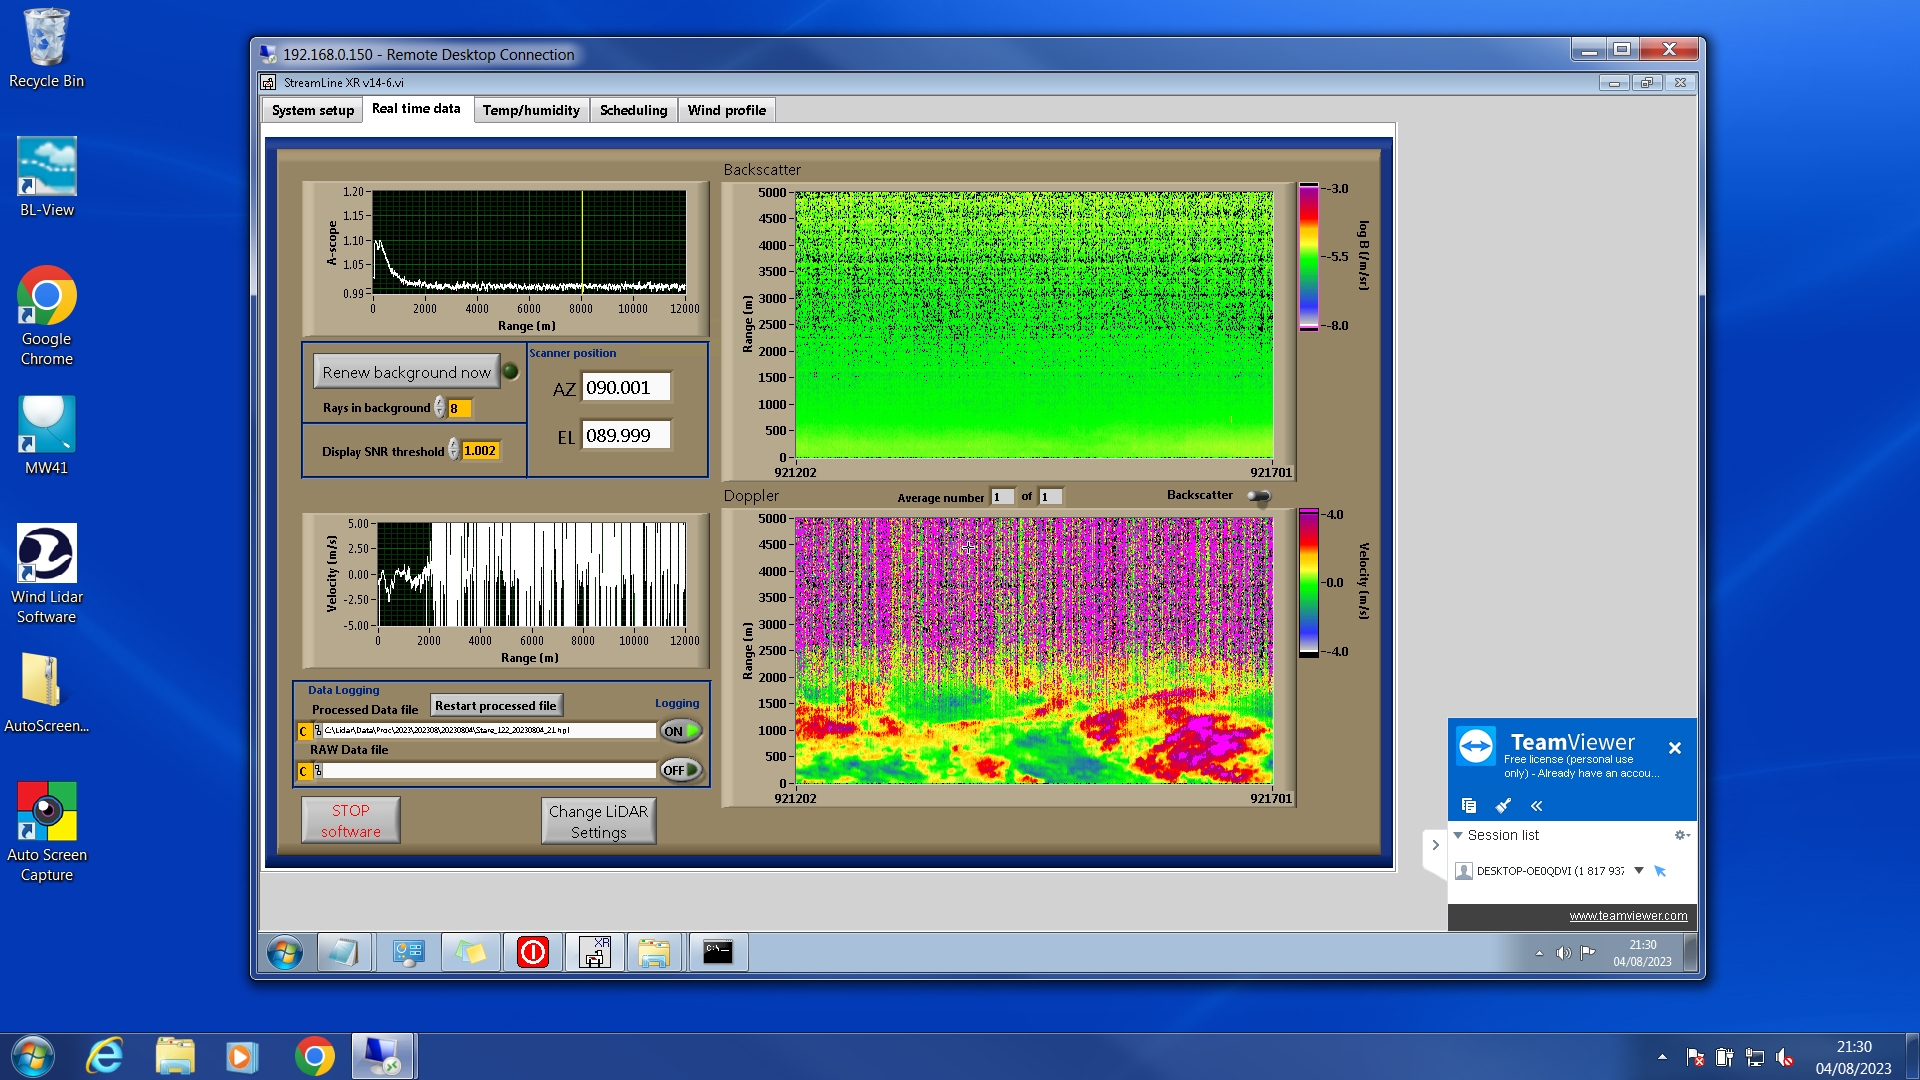Open the BL-View desktop icon
The width and height of the screenshot is (1920, 1080).
click(46, 178)
